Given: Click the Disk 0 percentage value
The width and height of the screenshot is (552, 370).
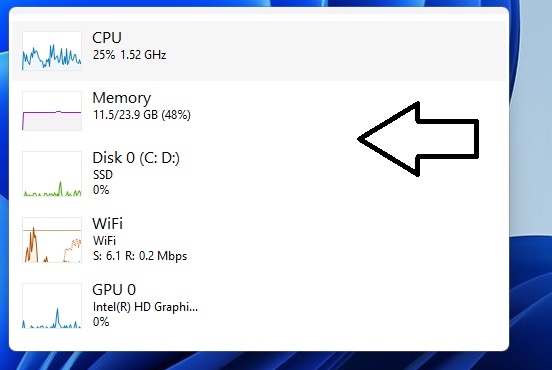Looking at the screenshot, I should click(x=101, y=190).
